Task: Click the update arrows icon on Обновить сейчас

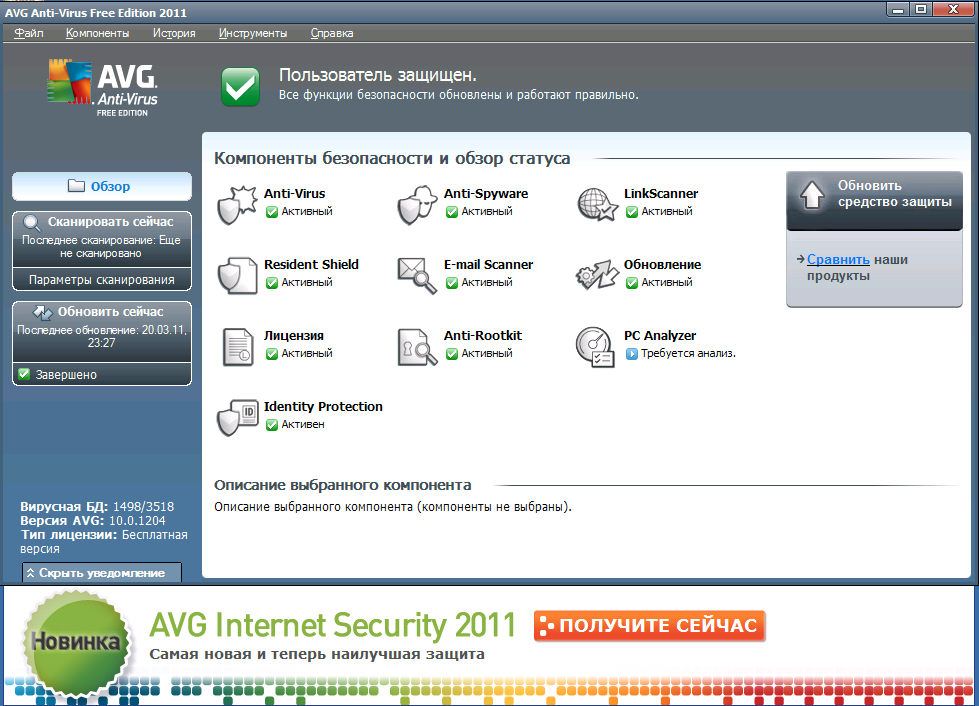Action: click(42, 312)
